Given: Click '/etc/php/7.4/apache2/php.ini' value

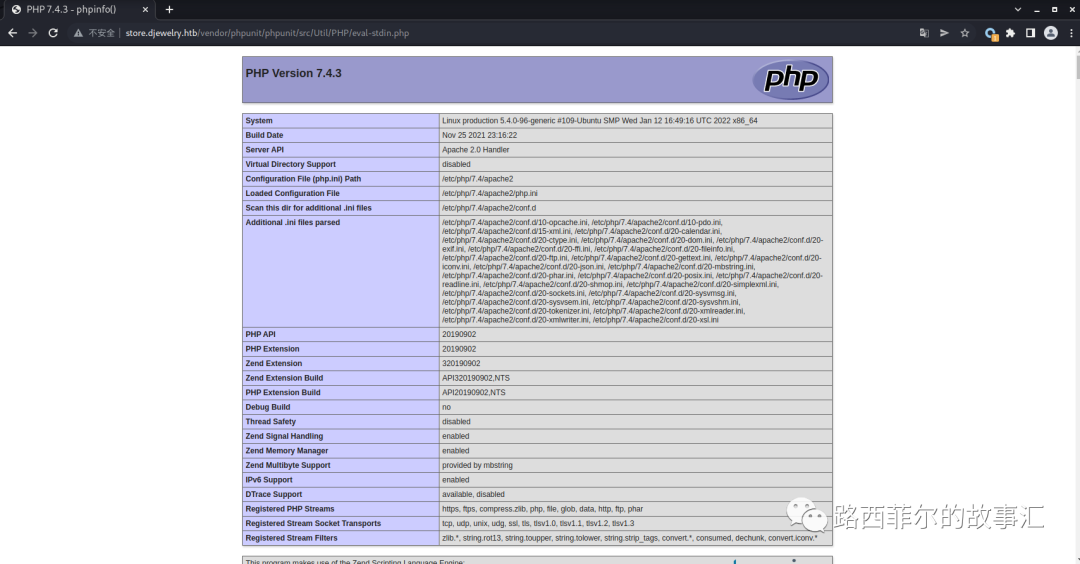Looking at the screenshot, I should (x=490, y=193).
